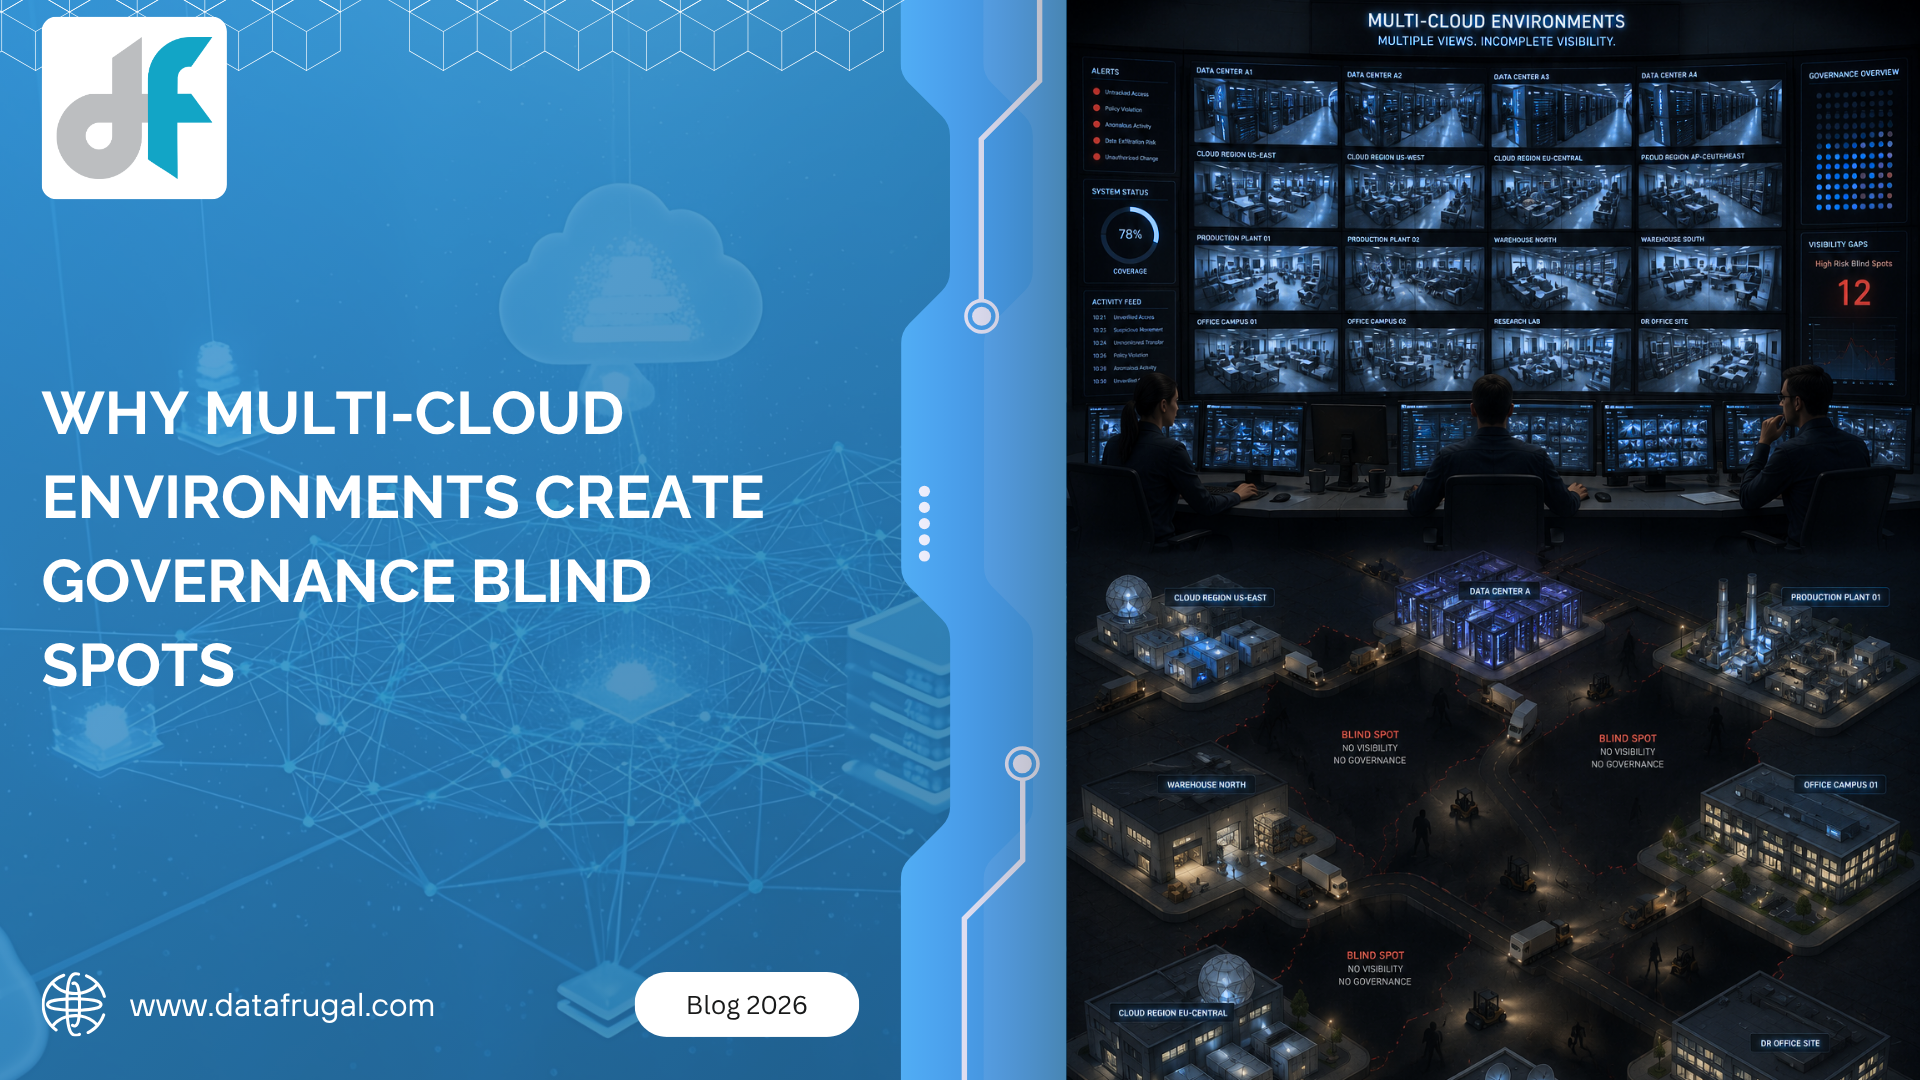
Task: Click the lower circular node on the divider line
Action: pyautogui.click(x=1022, y=764)
